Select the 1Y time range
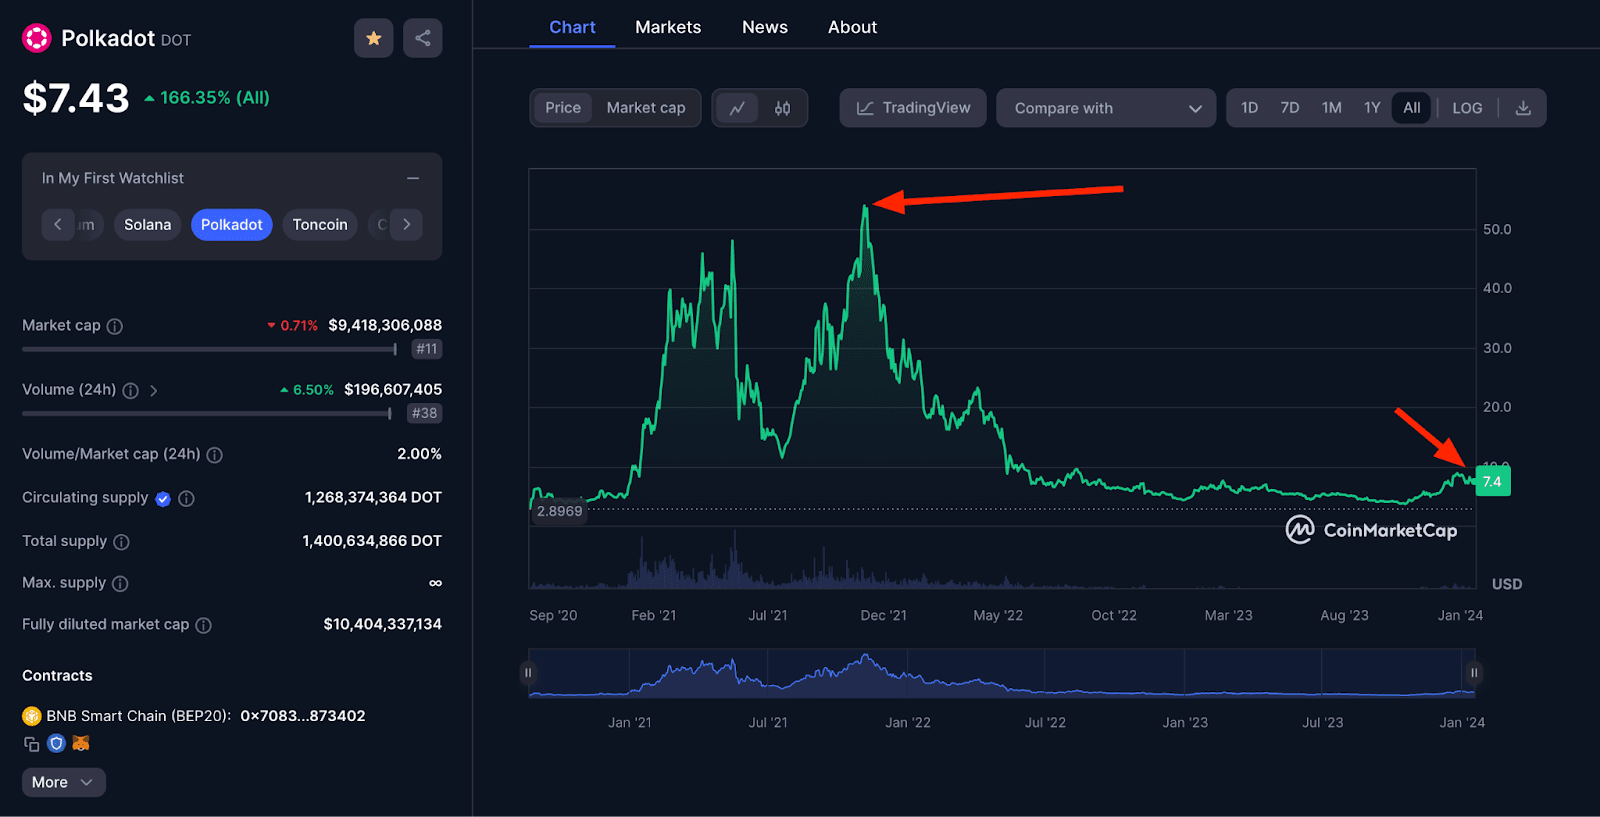The image size is (1600, 817). pyautogui.click(x=1372, y=108)
